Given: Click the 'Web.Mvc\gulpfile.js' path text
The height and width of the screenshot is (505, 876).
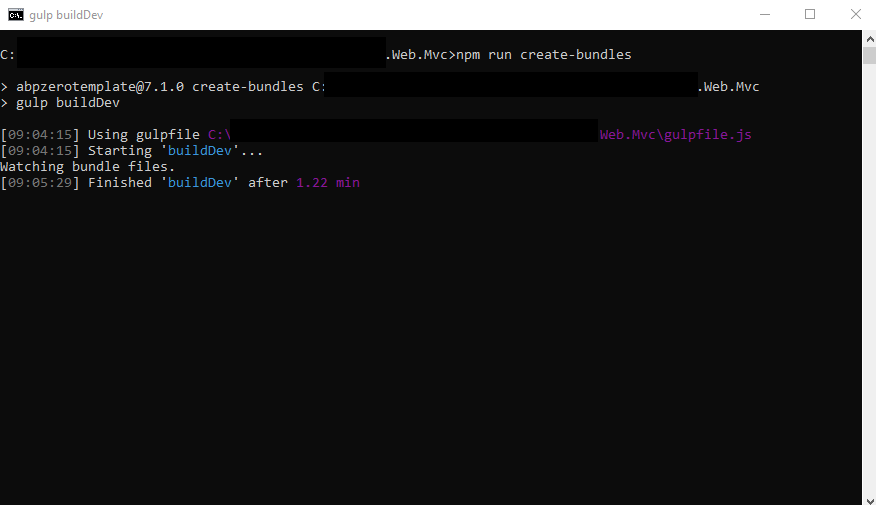Looking at the screenshot, I should (675, 135).
